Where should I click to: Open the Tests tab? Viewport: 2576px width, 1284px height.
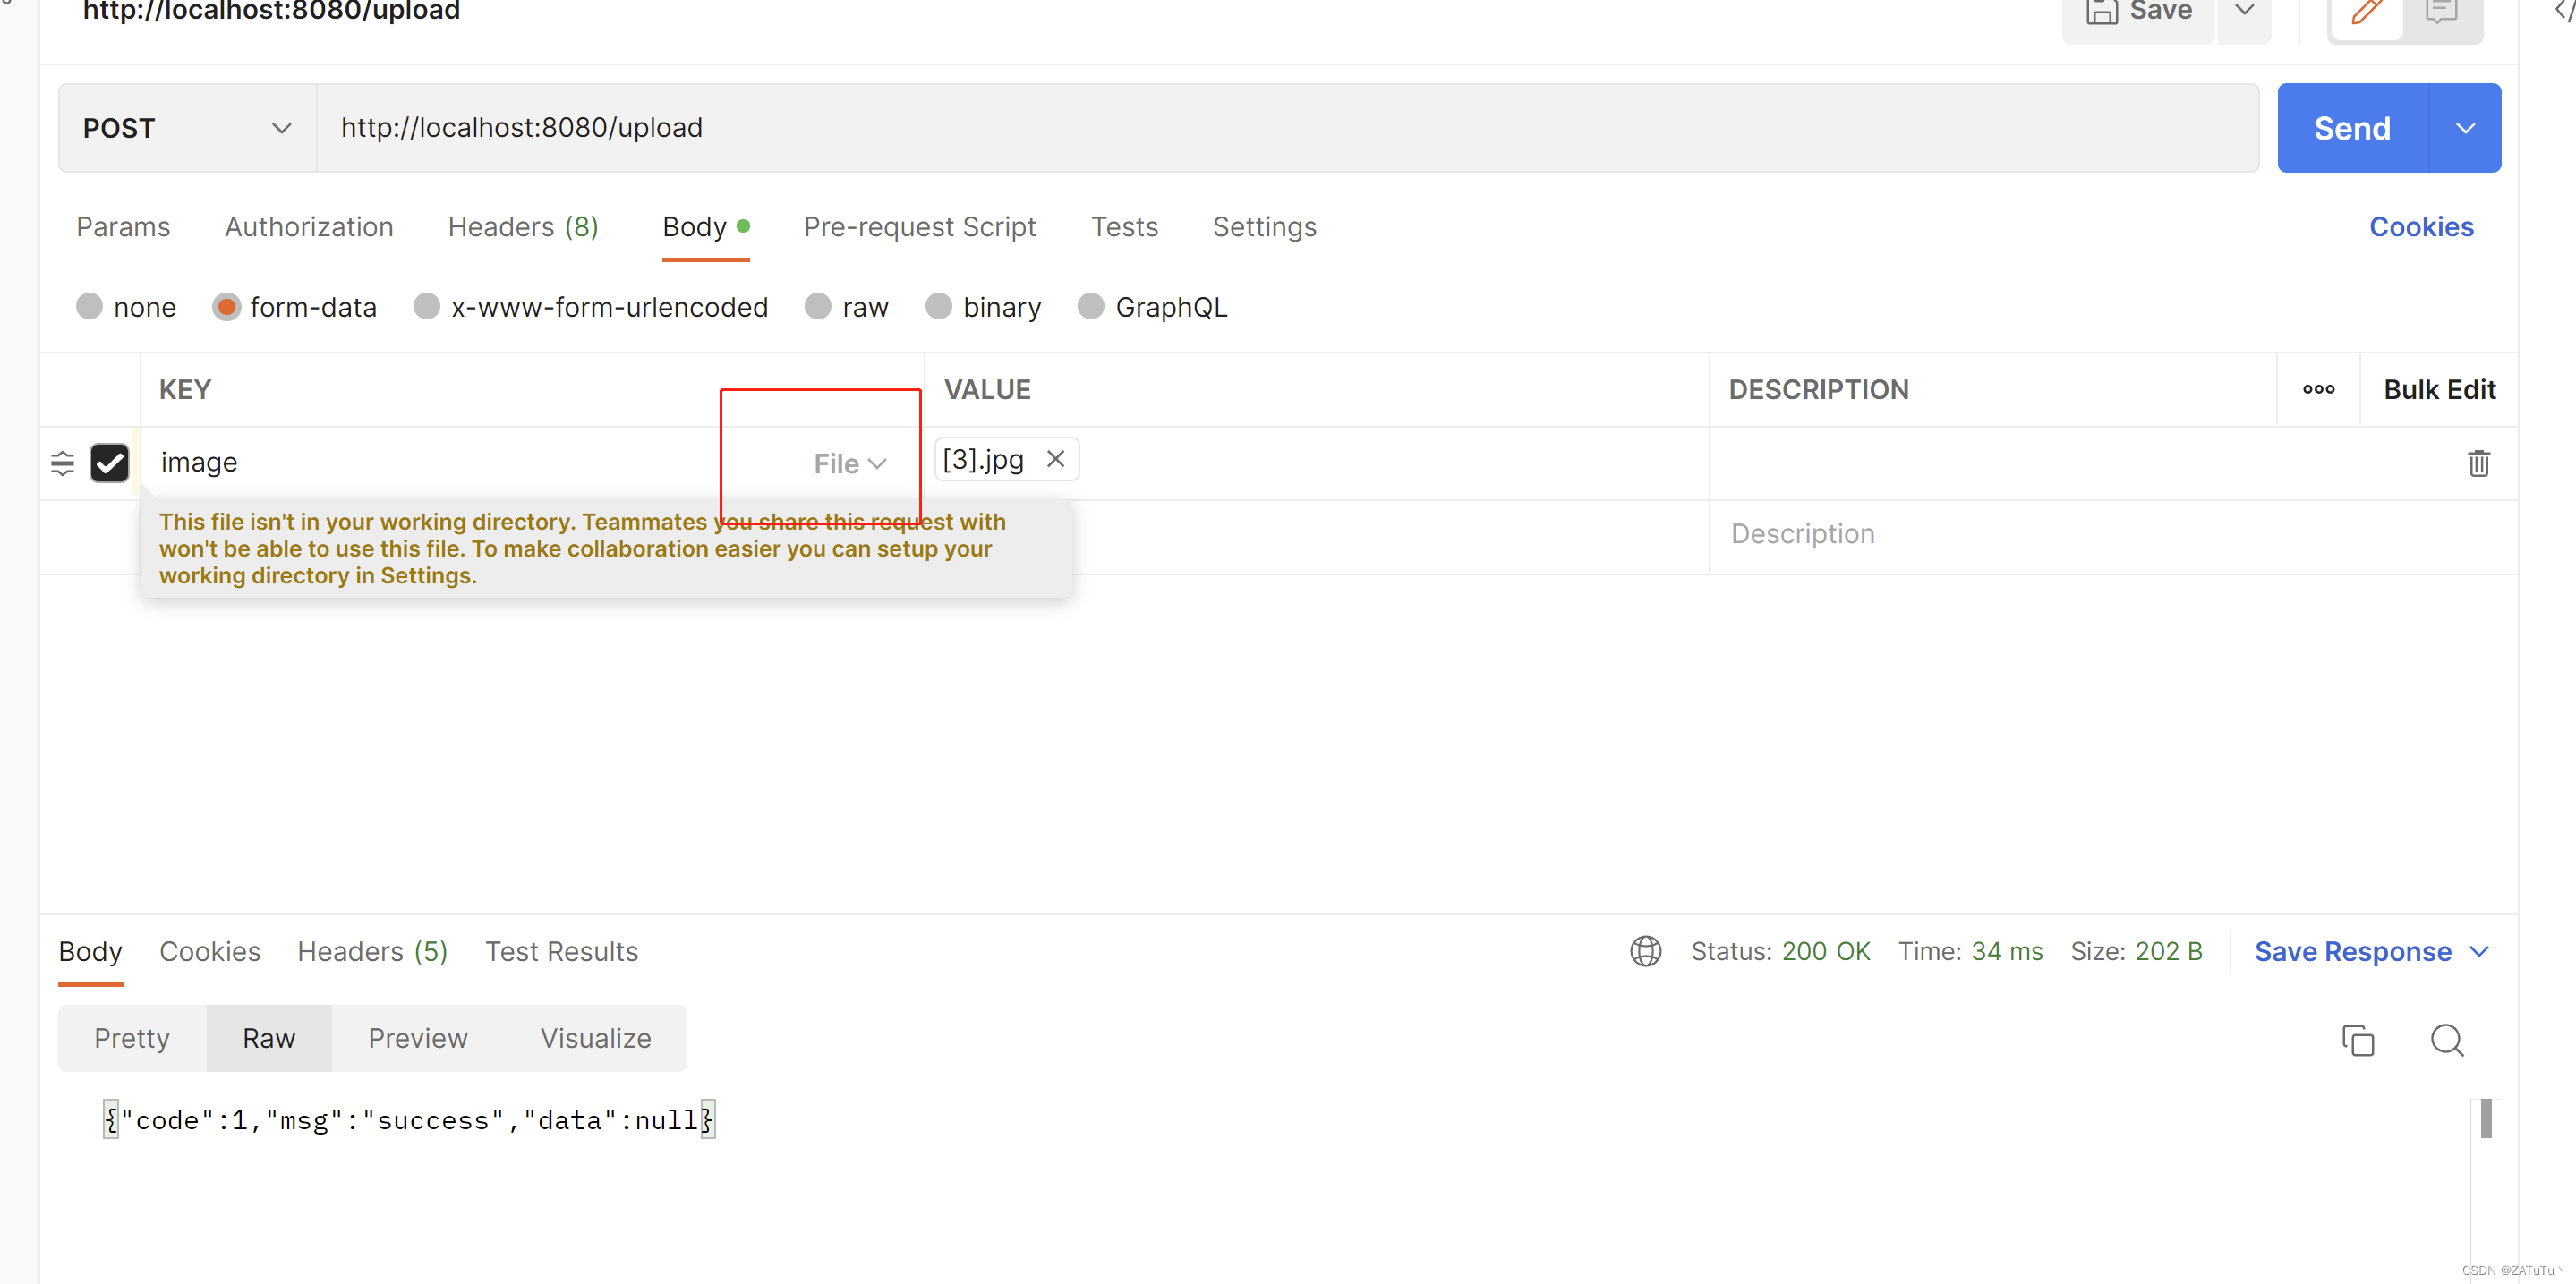tap(1124, 227)
